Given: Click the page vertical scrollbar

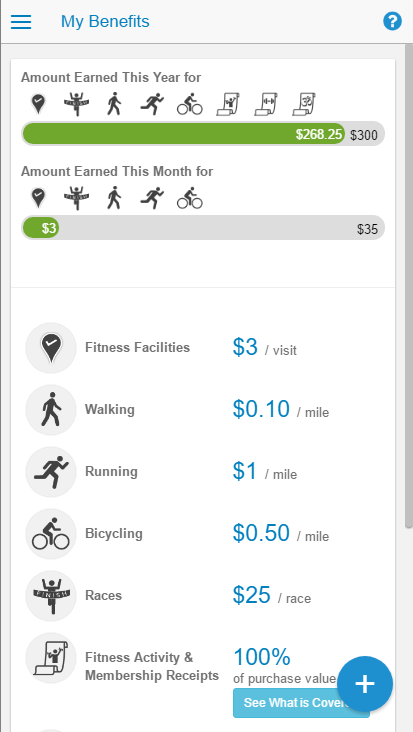Looking at the screenshot, I should [408, 287].
